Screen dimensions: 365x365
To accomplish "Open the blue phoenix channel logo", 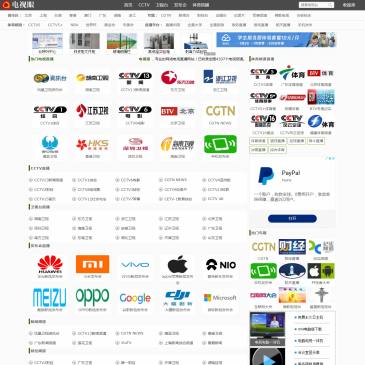I will click(x=50, y=144).
